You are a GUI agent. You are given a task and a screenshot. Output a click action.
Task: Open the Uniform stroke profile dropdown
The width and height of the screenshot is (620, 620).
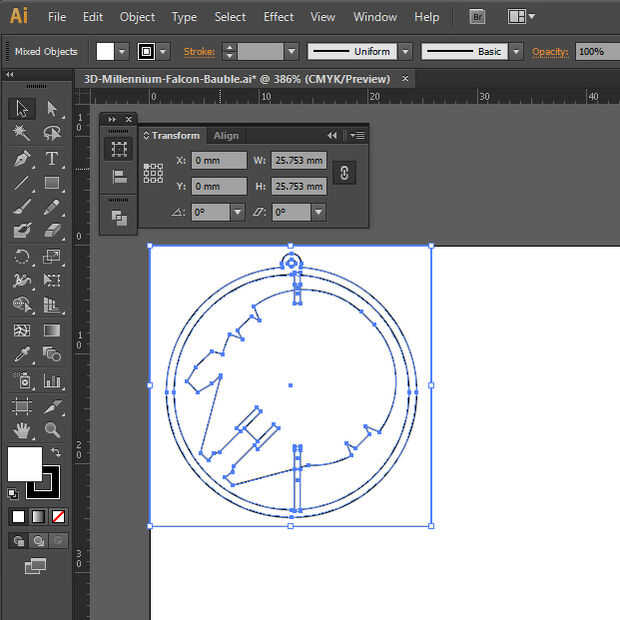point(404,51)
